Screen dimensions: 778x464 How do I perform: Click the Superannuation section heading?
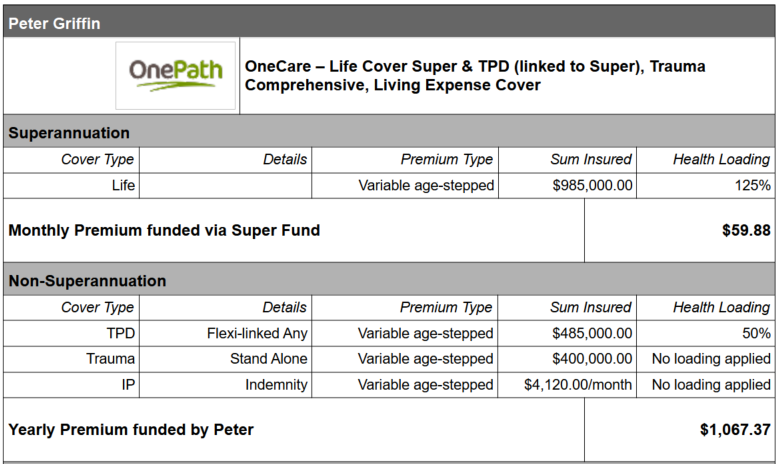pyautogui.click(x=69, y=133)
